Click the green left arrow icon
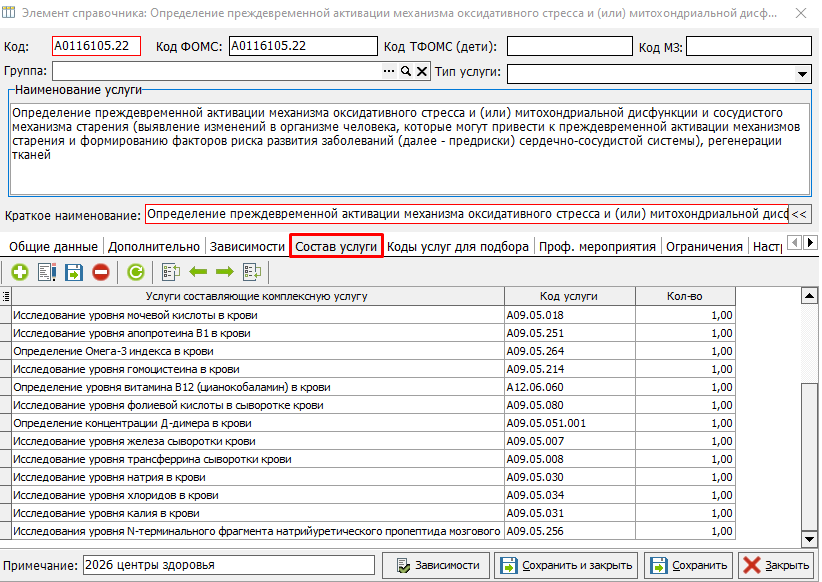The image size is (822, 582). pyautogui.click(x=198, y=272)
